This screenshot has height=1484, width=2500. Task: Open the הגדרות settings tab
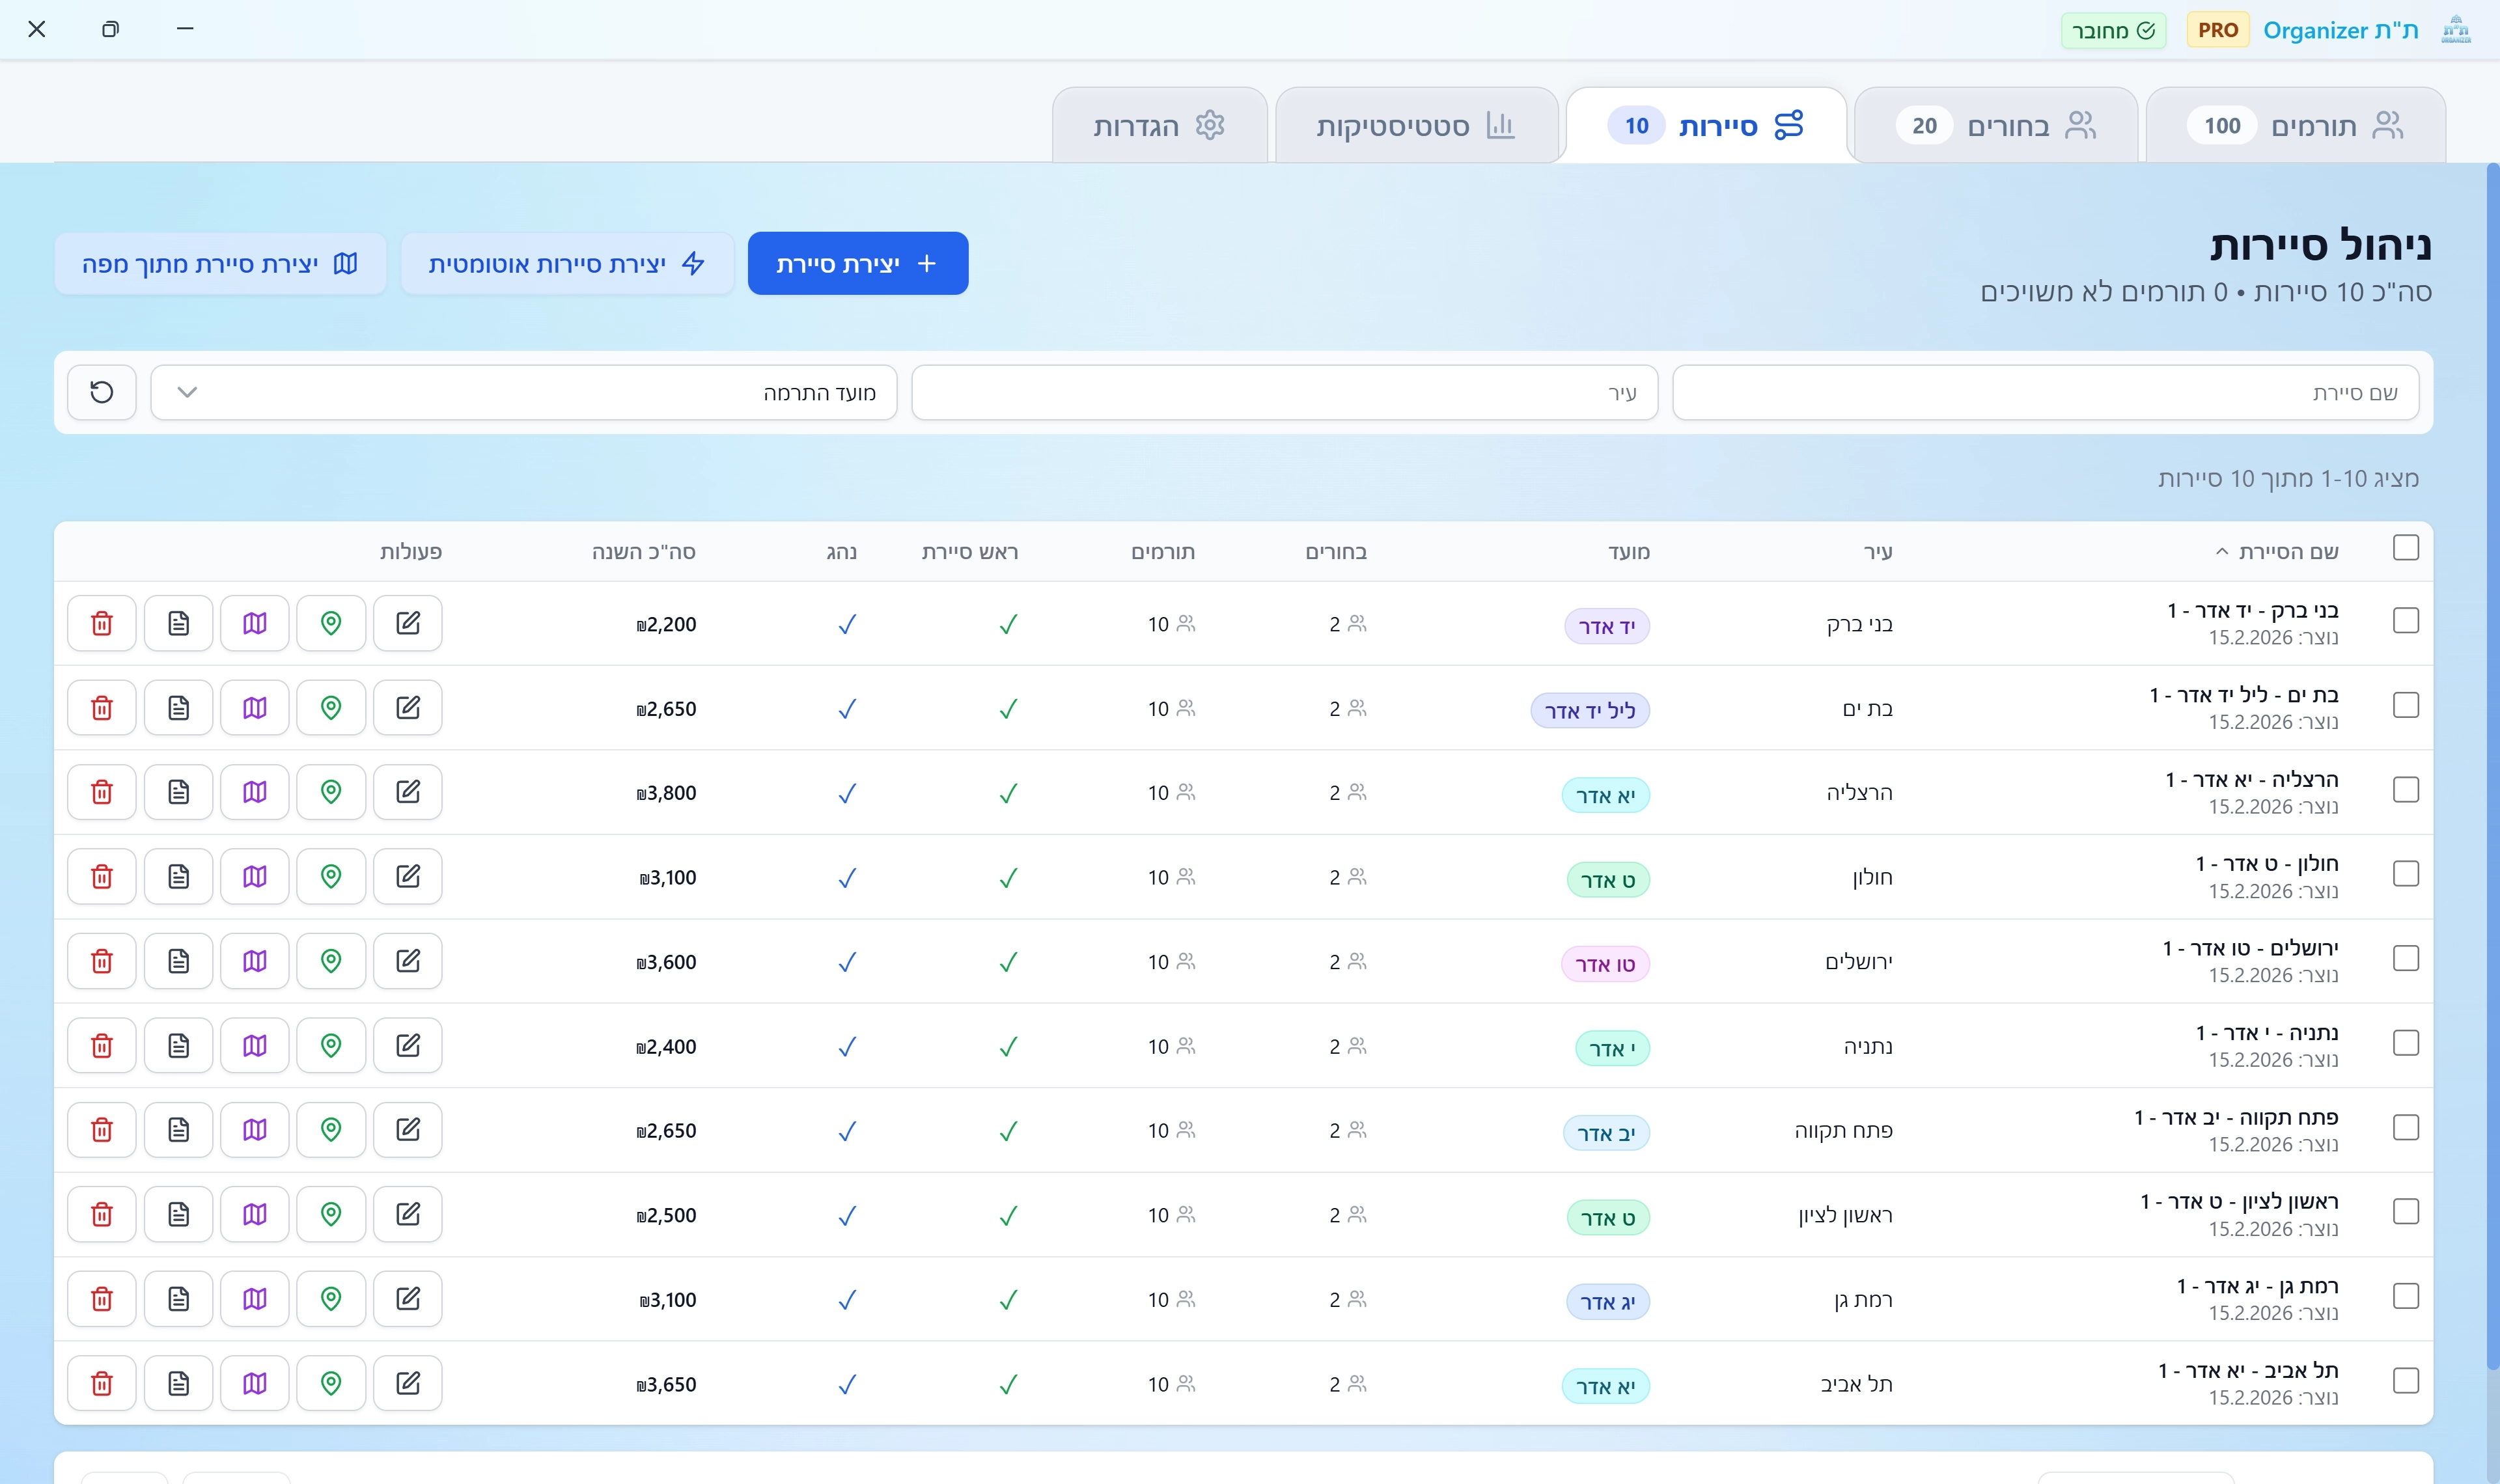click(x=1159, y=126)
